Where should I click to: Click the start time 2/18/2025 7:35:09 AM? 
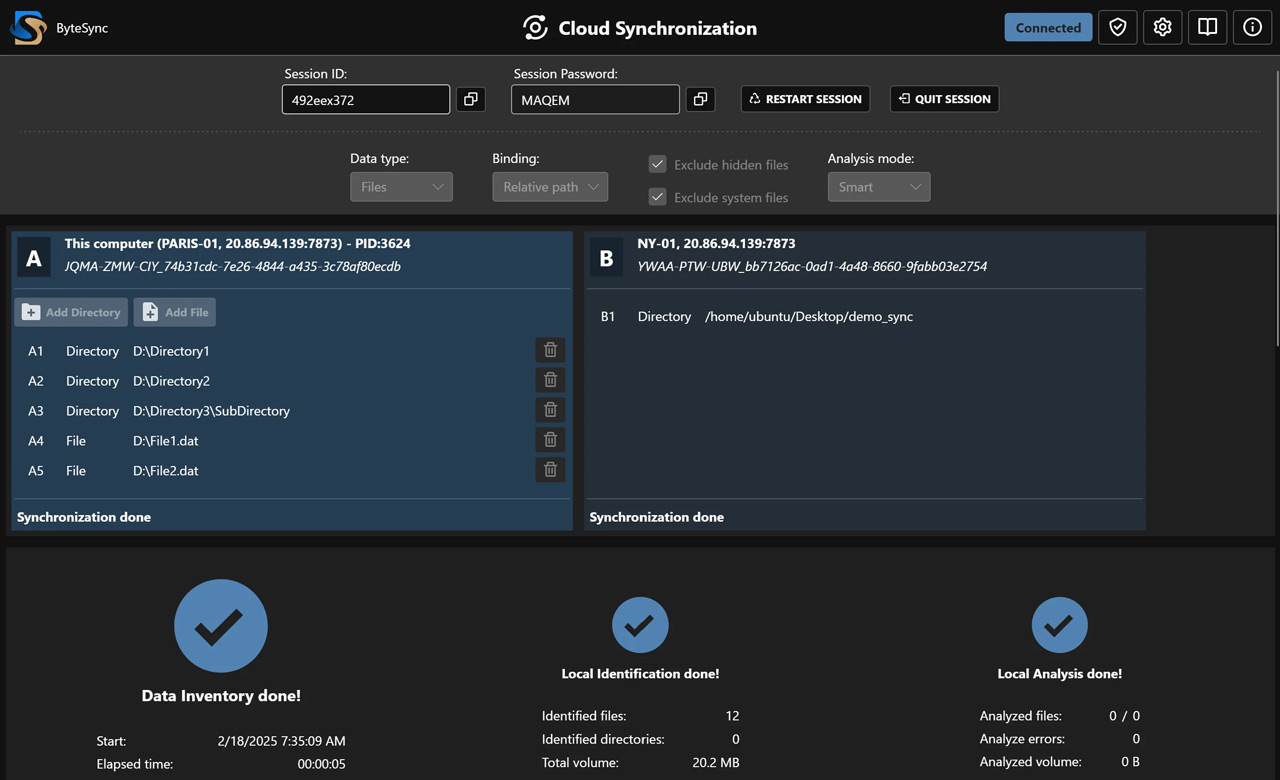click(281, 741)
